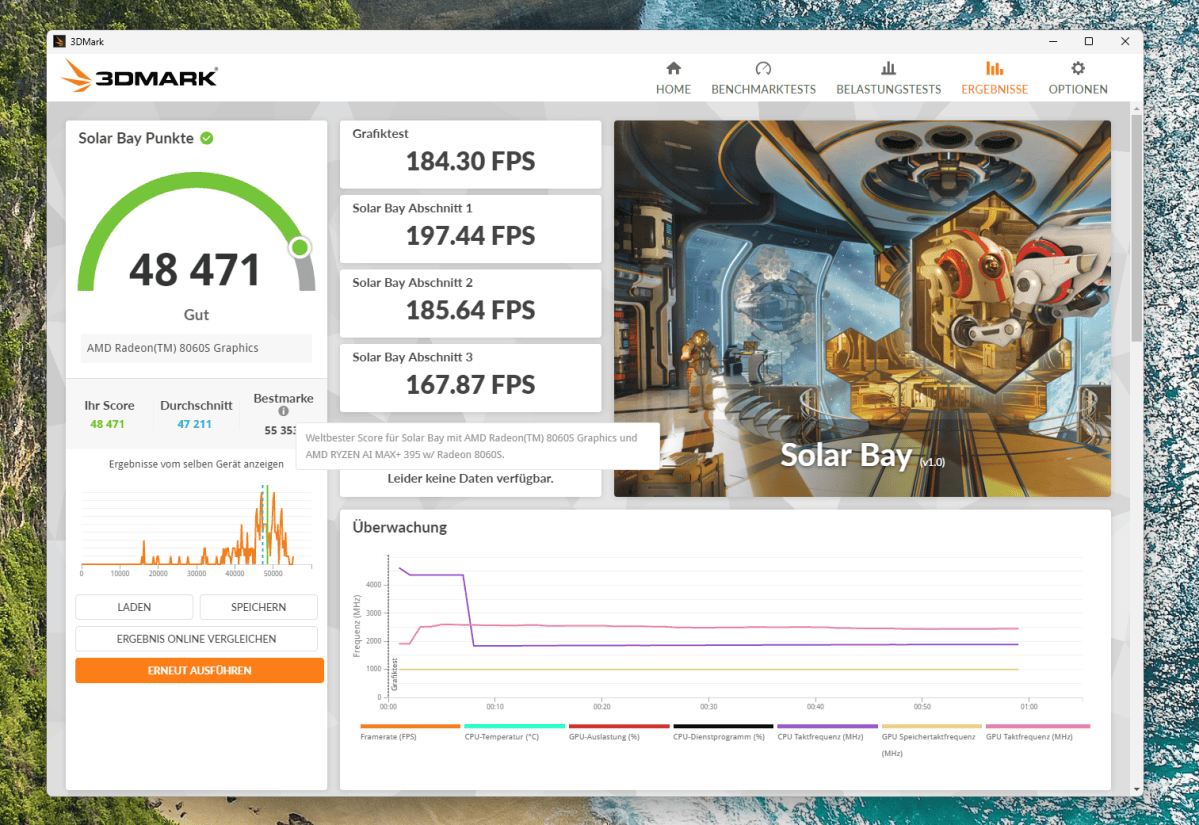This screenshot has width=1199, height=825.
Task: Click Solar Bay Abschnitt 1 result card
Action: click(x=470, y=229)
